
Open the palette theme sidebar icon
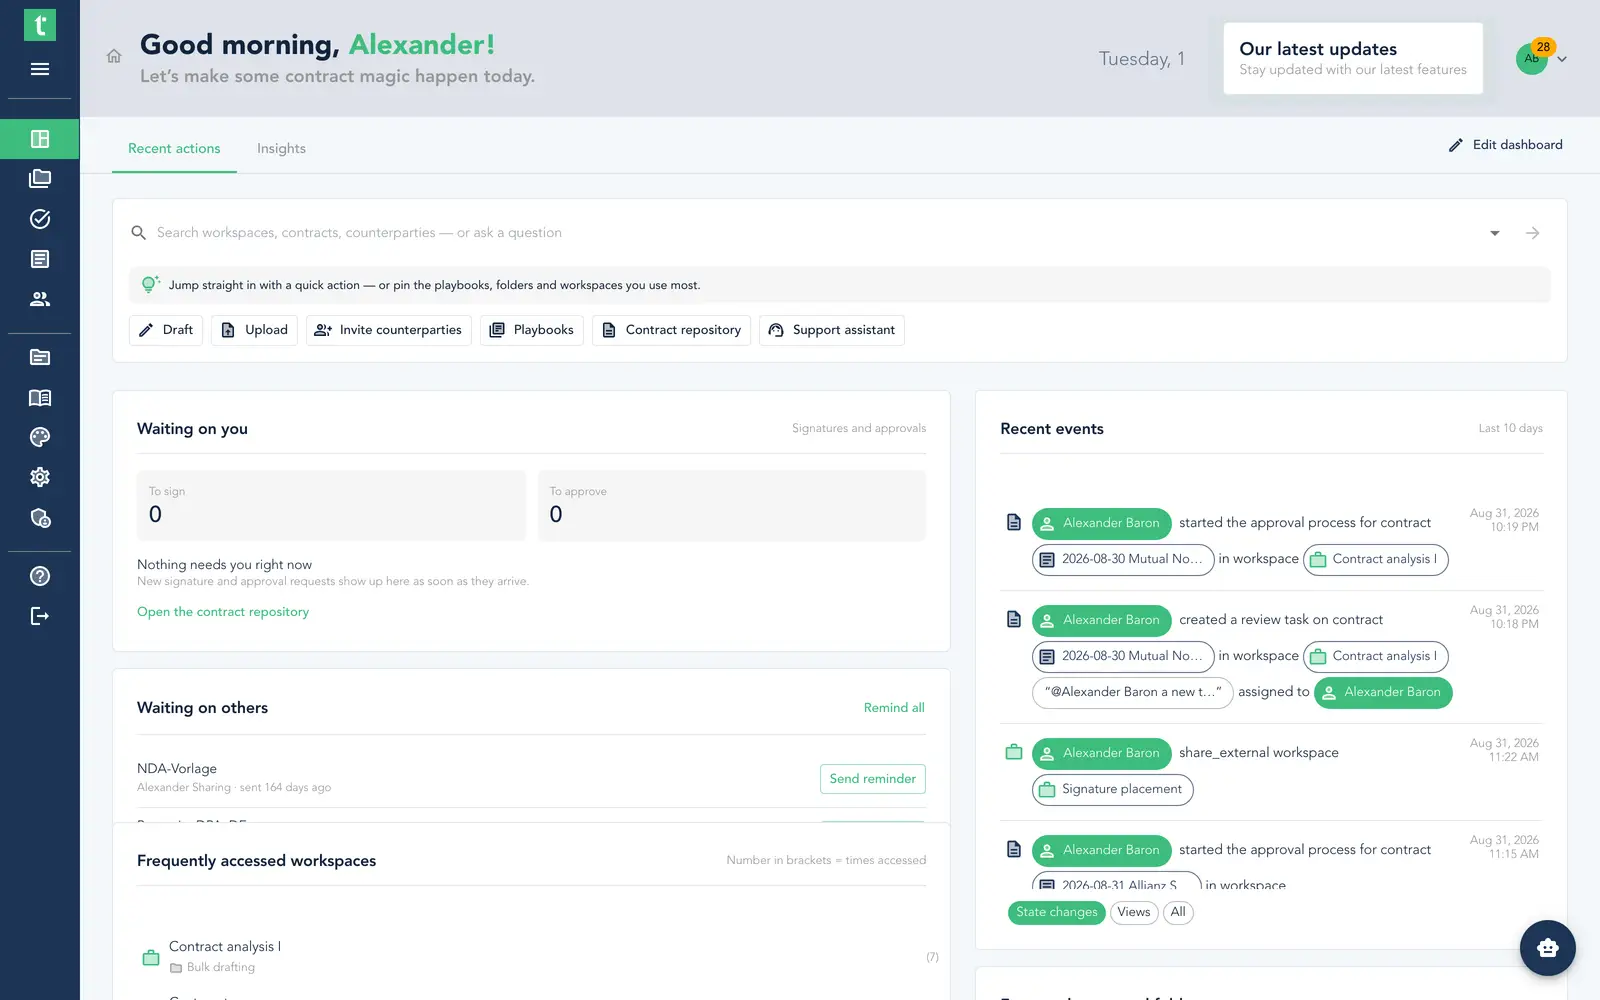pos(40,437)
